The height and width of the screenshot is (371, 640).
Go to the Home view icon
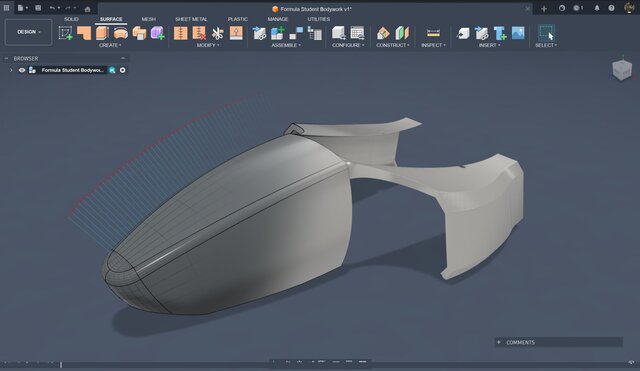pyautogui.click(x=87, y=9)
